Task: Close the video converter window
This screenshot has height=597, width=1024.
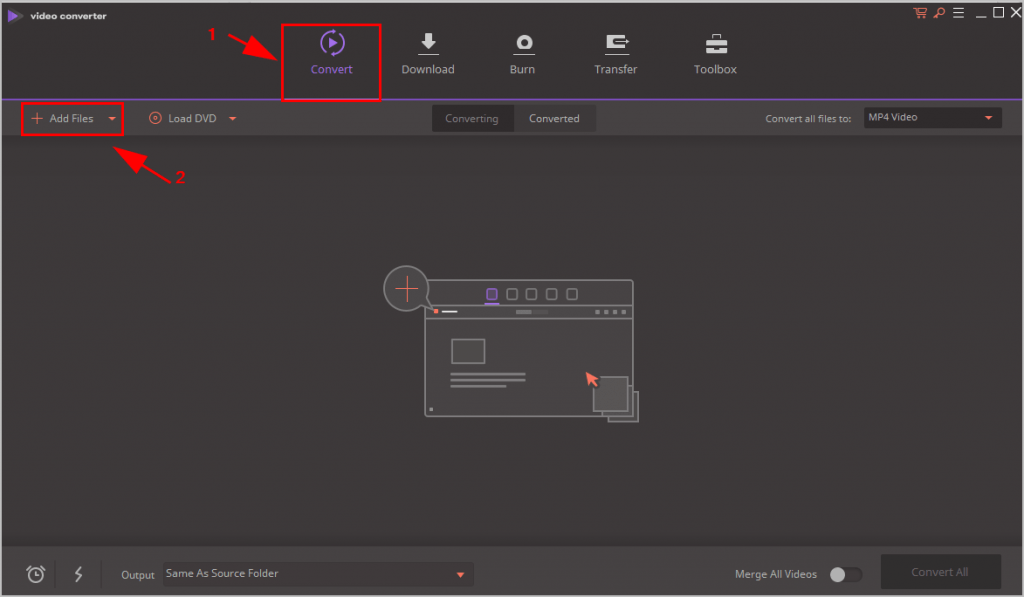Action: [1016, 12]
